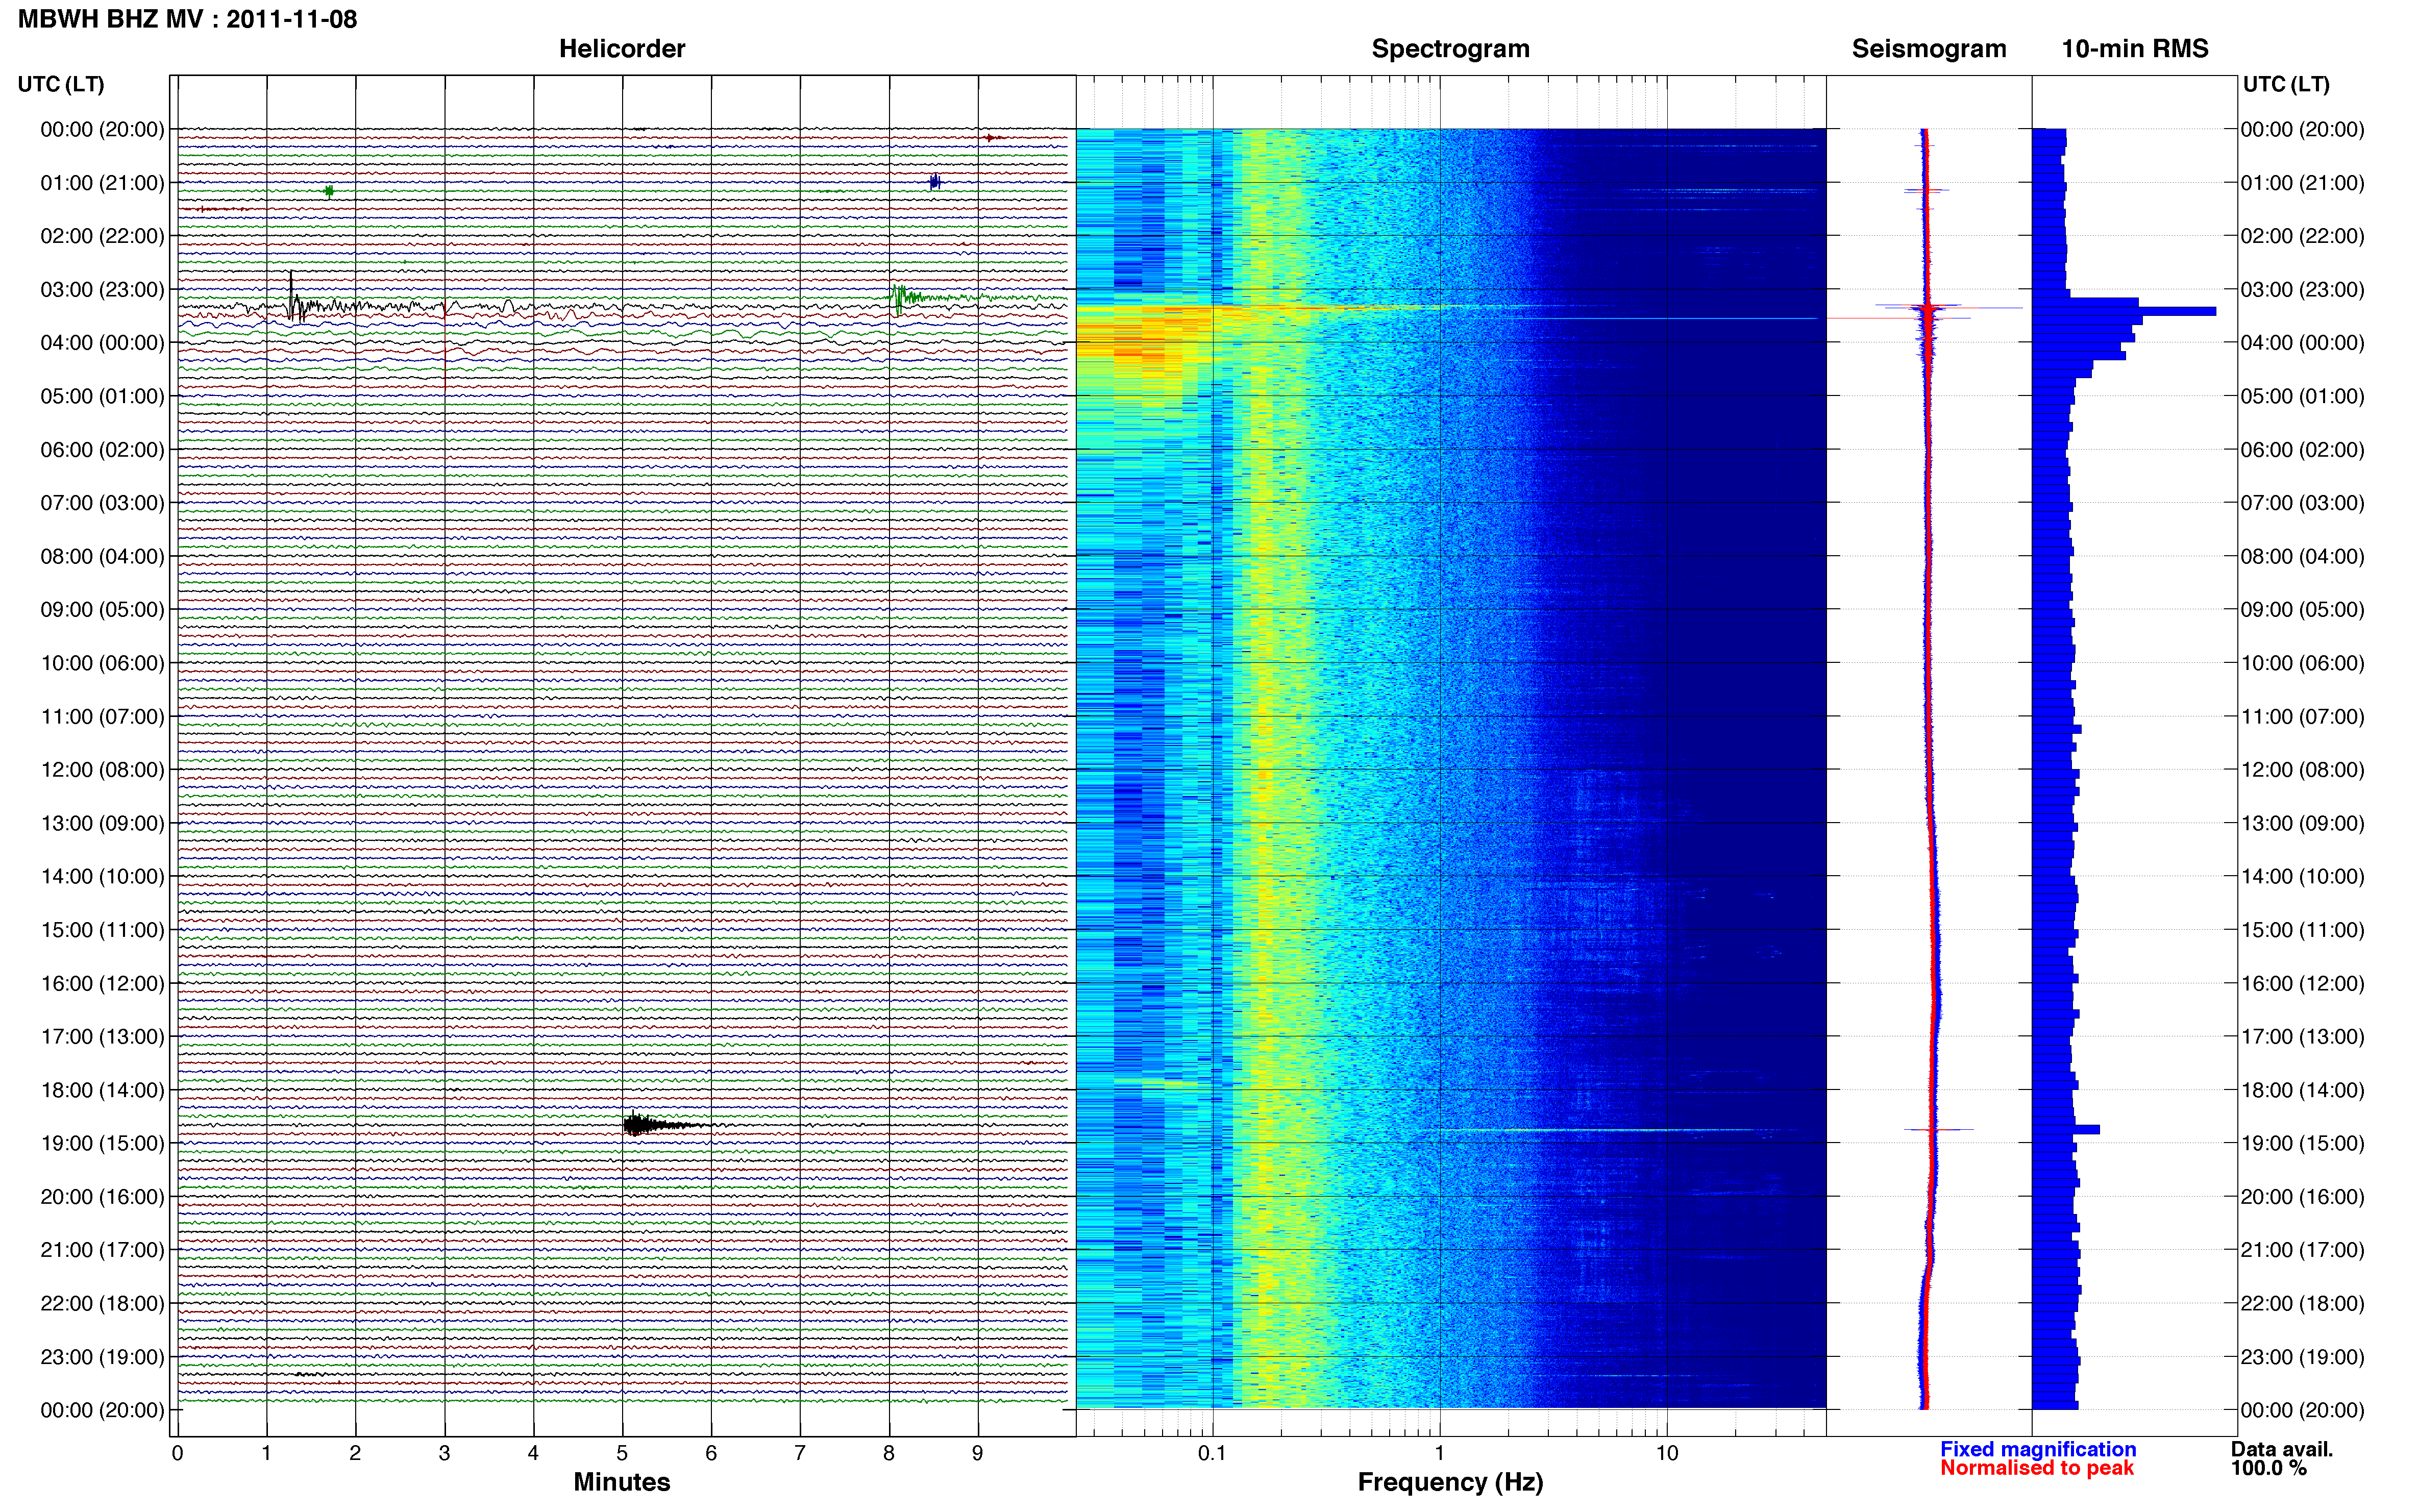Select the 'Helicorder' panel heading
This screenshot has width=2419, height=1512.
click(621, 49)
